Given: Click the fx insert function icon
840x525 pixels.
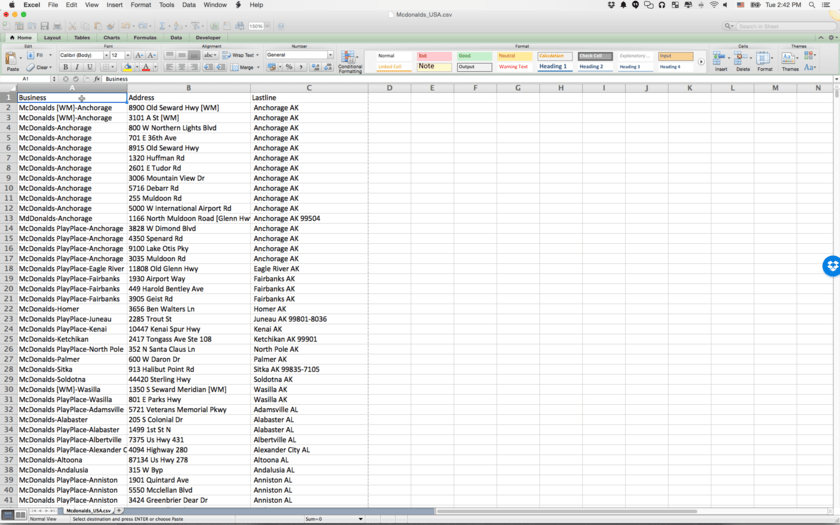Looking at the screenshot, I should tap(97, 79).
